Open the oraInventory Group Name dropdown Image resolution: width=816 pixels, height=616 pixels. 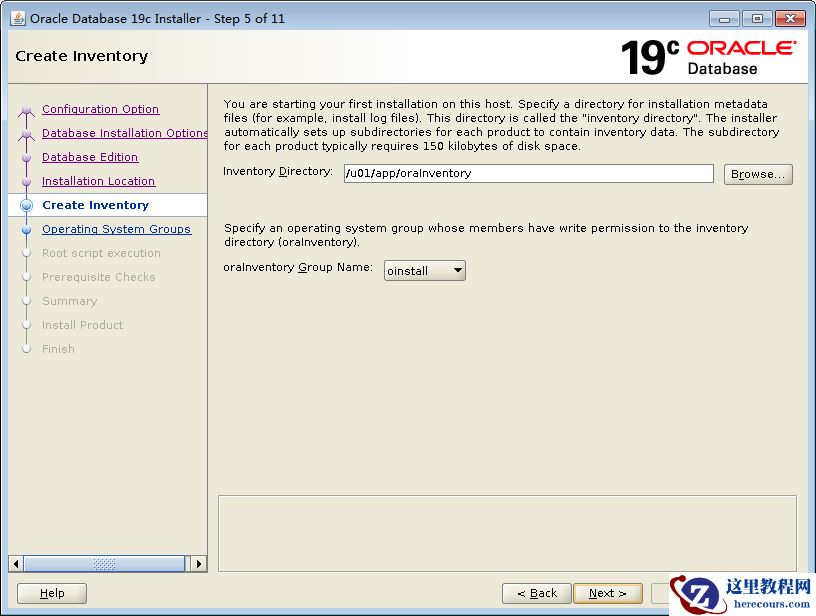point(425,271)
